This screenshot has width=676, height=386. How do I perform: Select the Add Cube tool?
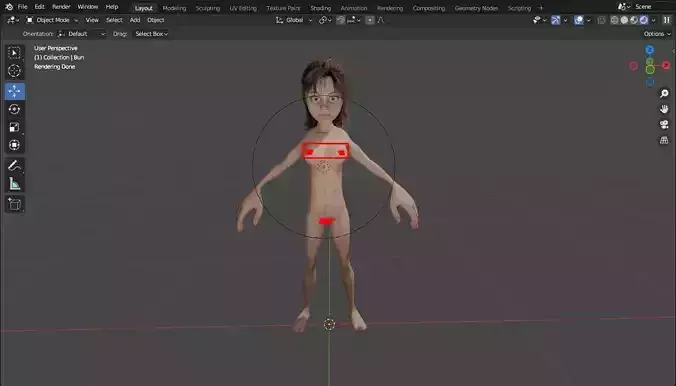pyautogui.click(x=14, y=204)
